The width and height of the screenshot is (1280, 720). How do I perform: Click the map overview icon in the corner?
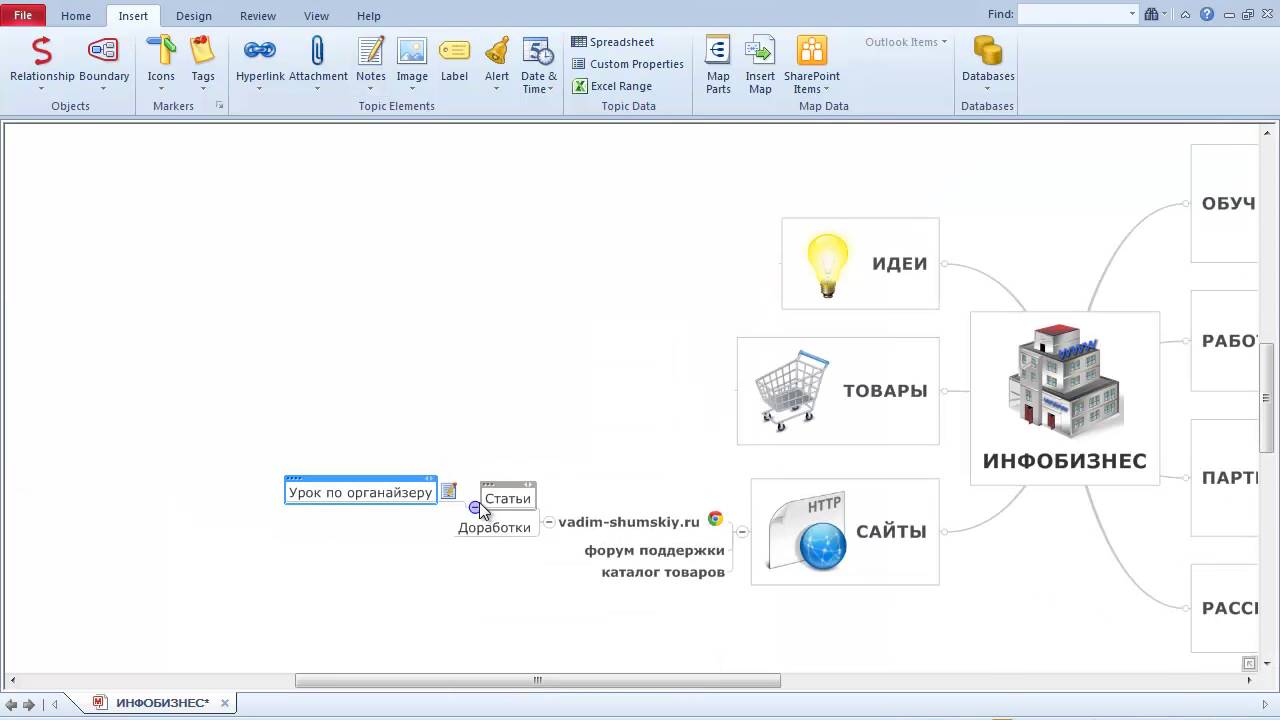tap(1249, 663)
